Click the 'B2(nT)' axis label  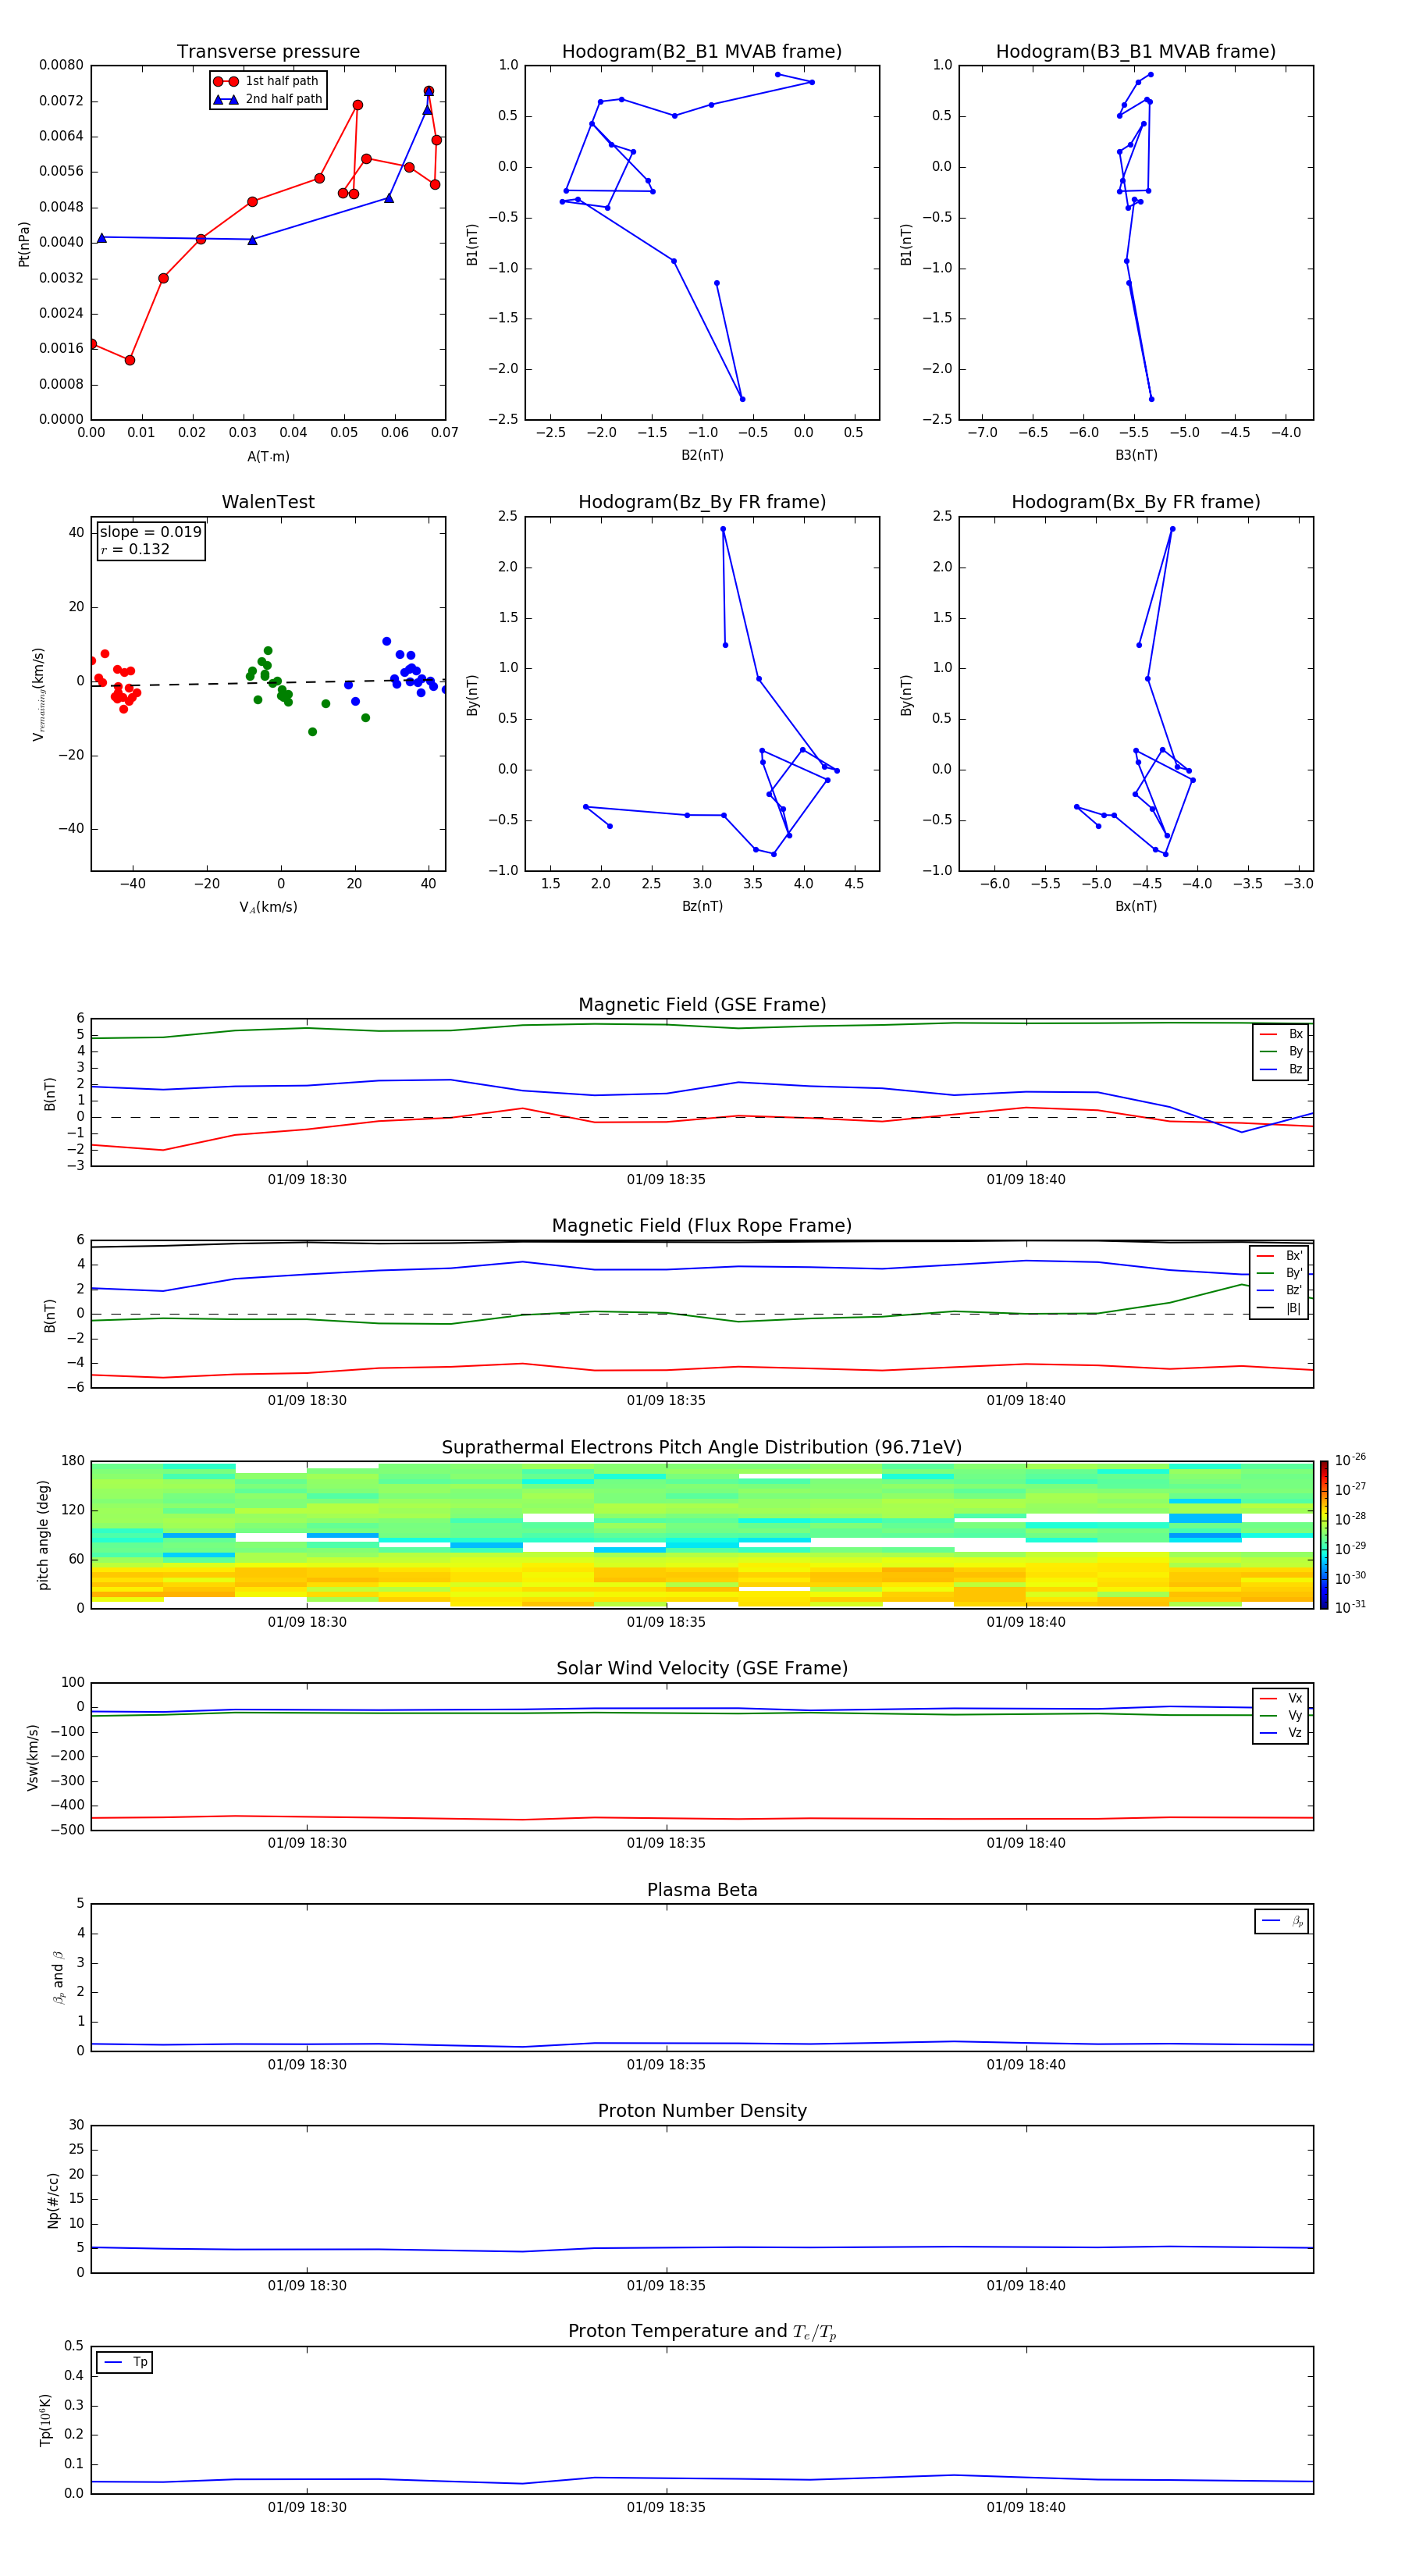(702, 455)
